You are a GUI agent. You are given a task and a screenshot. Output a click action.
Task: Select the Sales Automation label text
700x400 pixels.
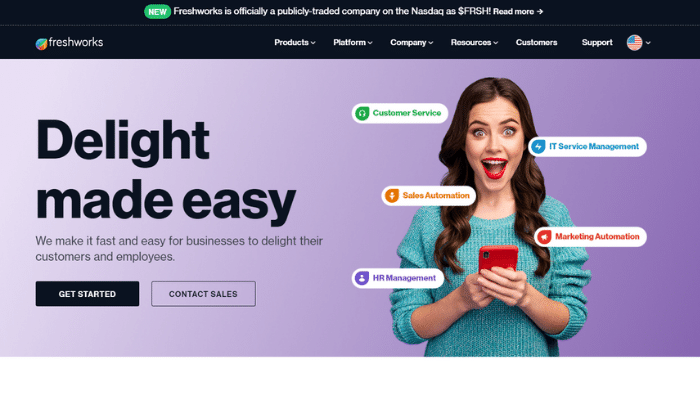(x=436, y=196)
